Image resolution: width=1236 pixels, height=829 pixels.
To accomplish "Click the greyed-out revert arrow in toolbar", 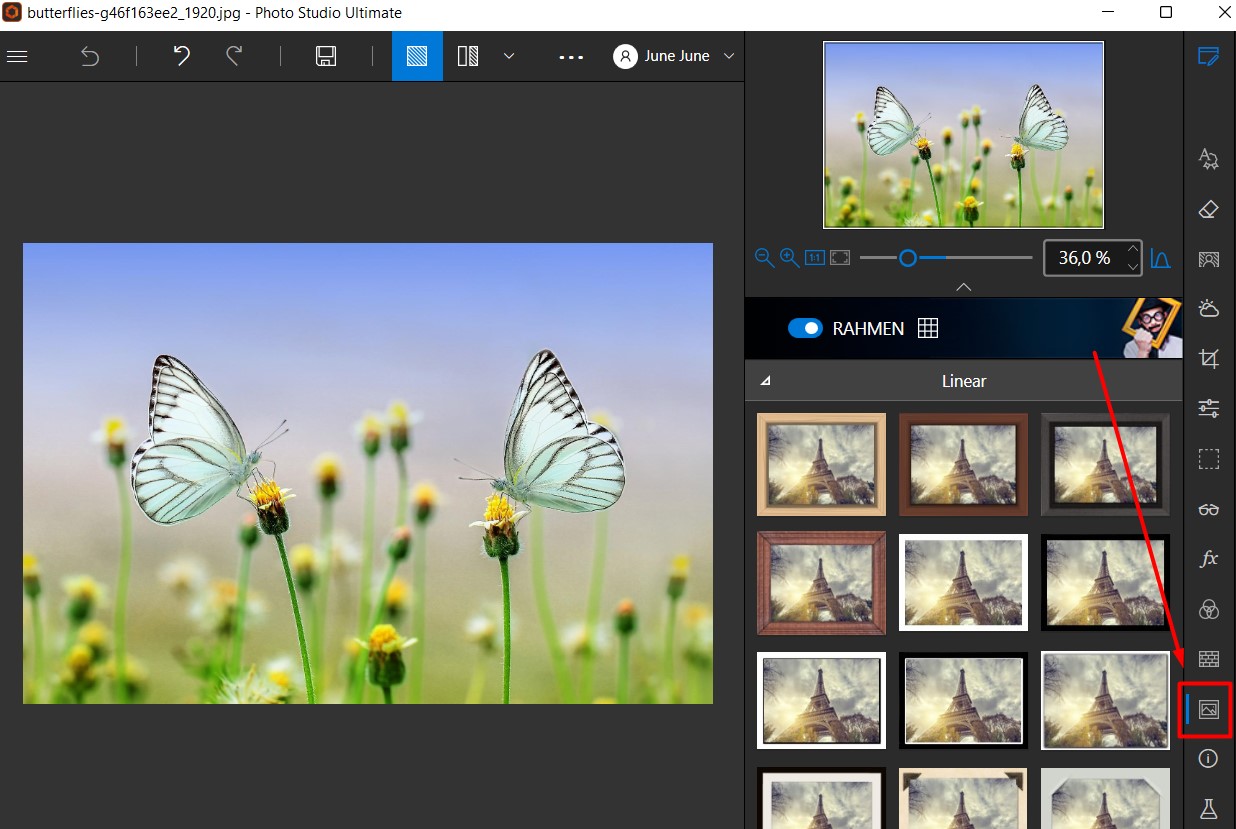I will click(x=90, y=56).
